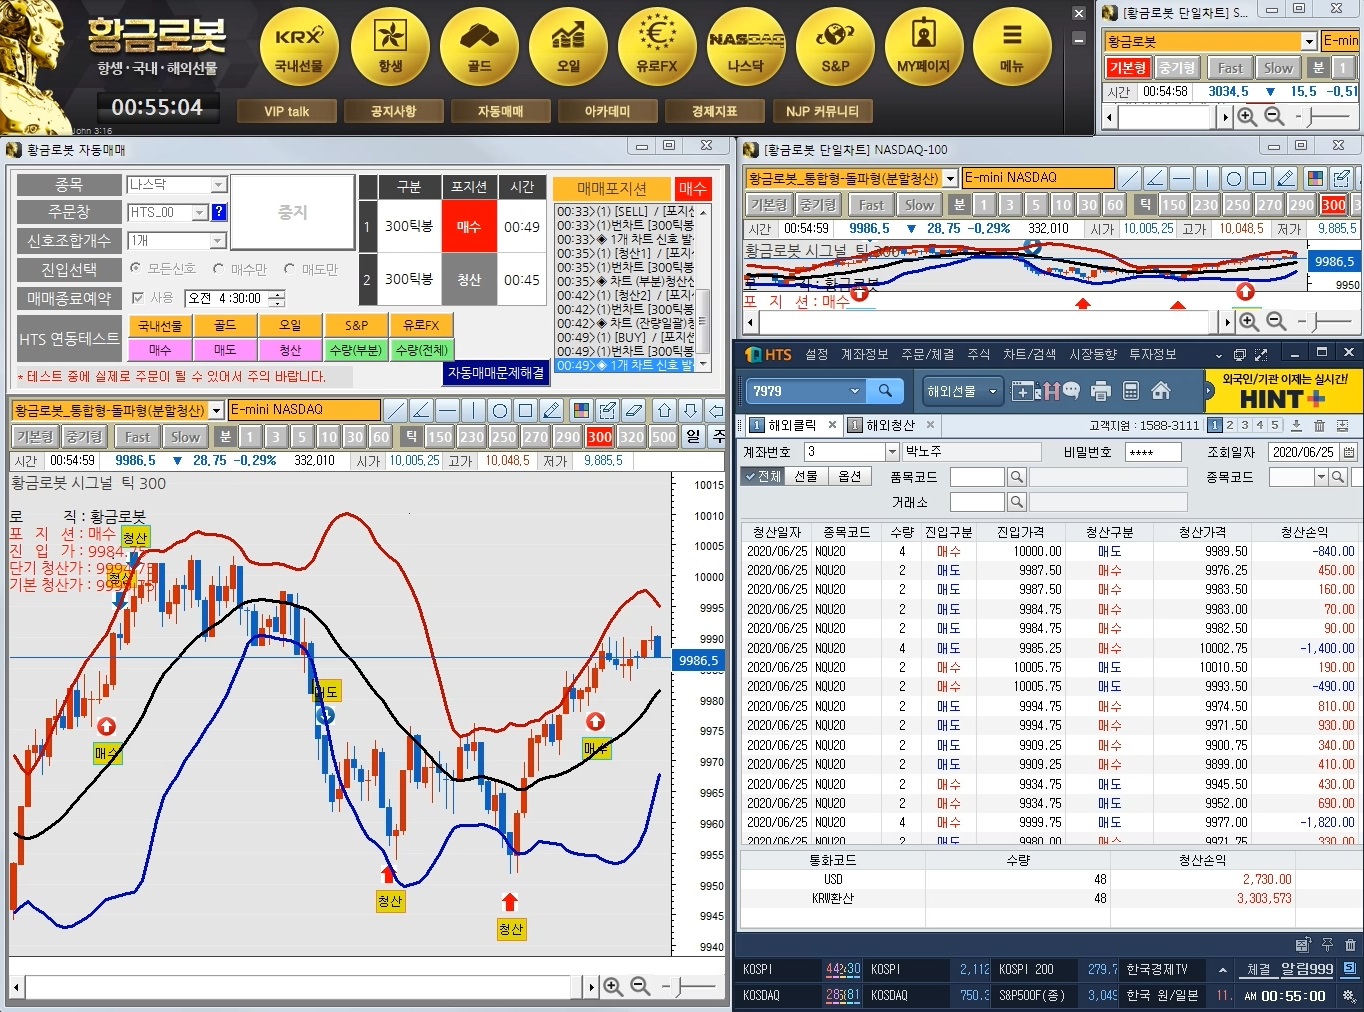Open the KRX 국내선물 round icon
Image resolution: width=1364 pixels, height=1012 pixels.
pos(299,47)
